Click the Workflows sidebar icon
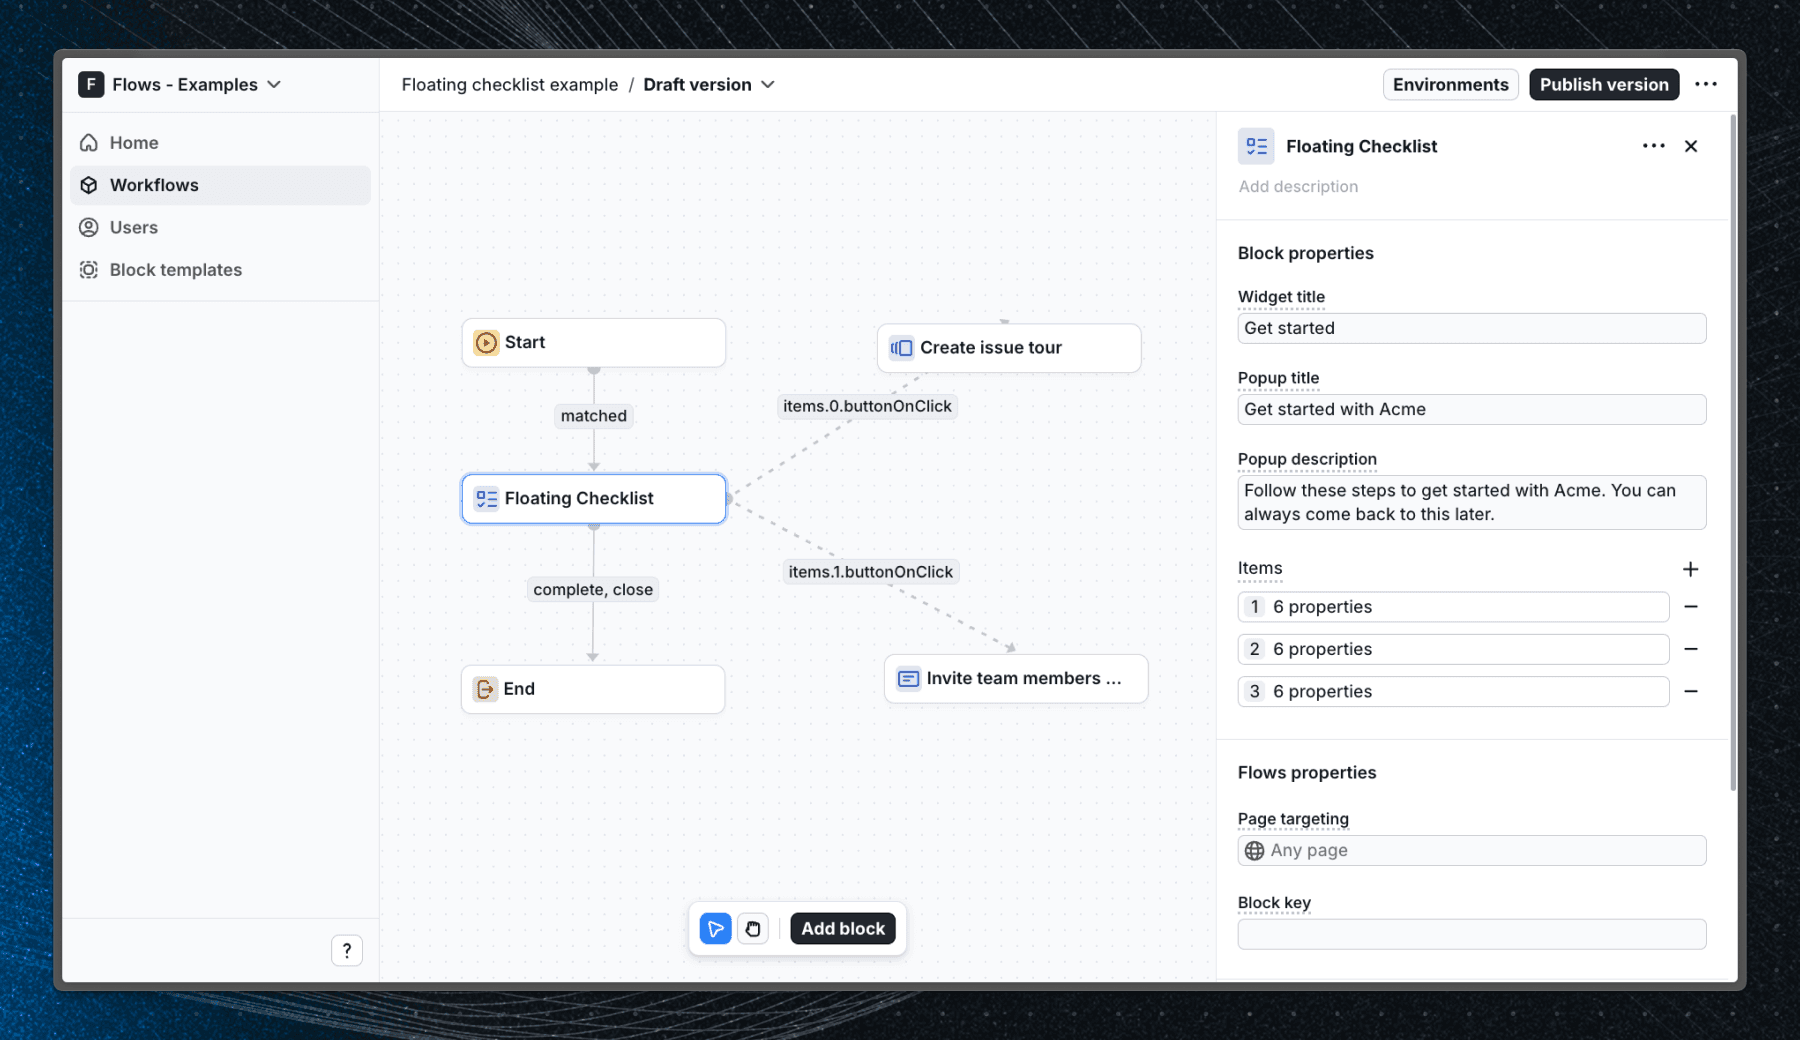This screenshot has height=1040, width=1800. (x=90, y=185)
